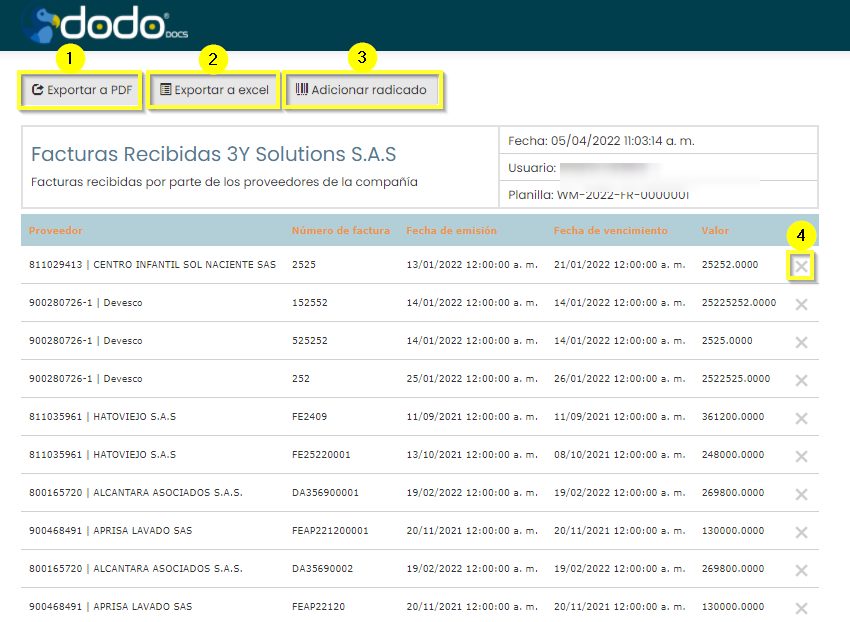
Task: Delete invoice 525252 with its X icon
Action: point(801,342)
